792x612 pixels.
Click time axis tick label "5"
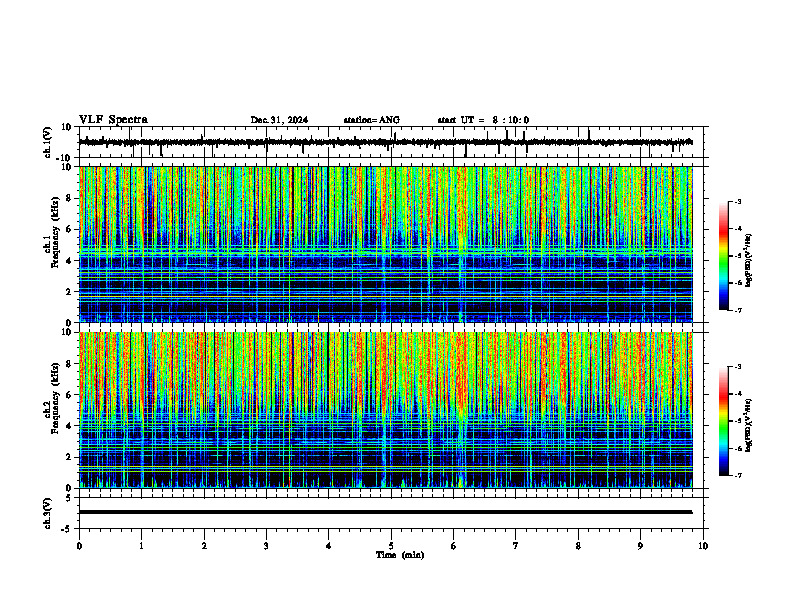391,546
